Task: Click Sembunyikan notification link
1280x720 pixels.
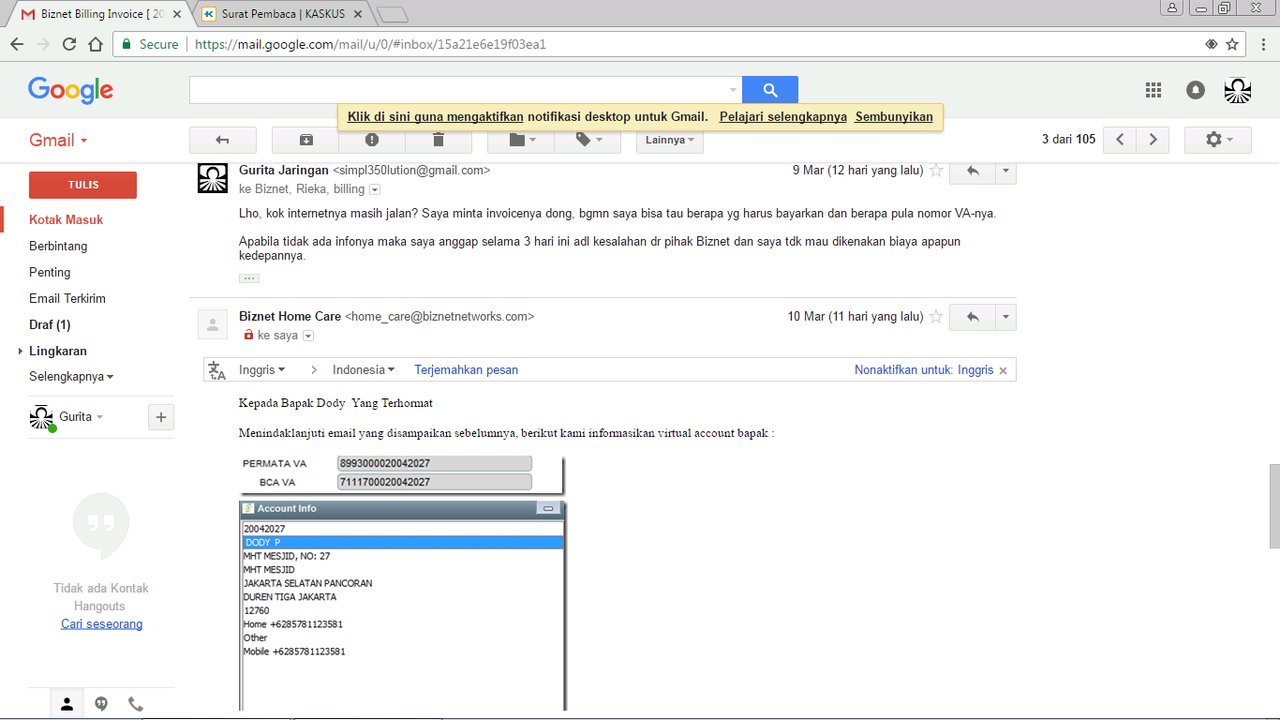Action: coord(894,117)
